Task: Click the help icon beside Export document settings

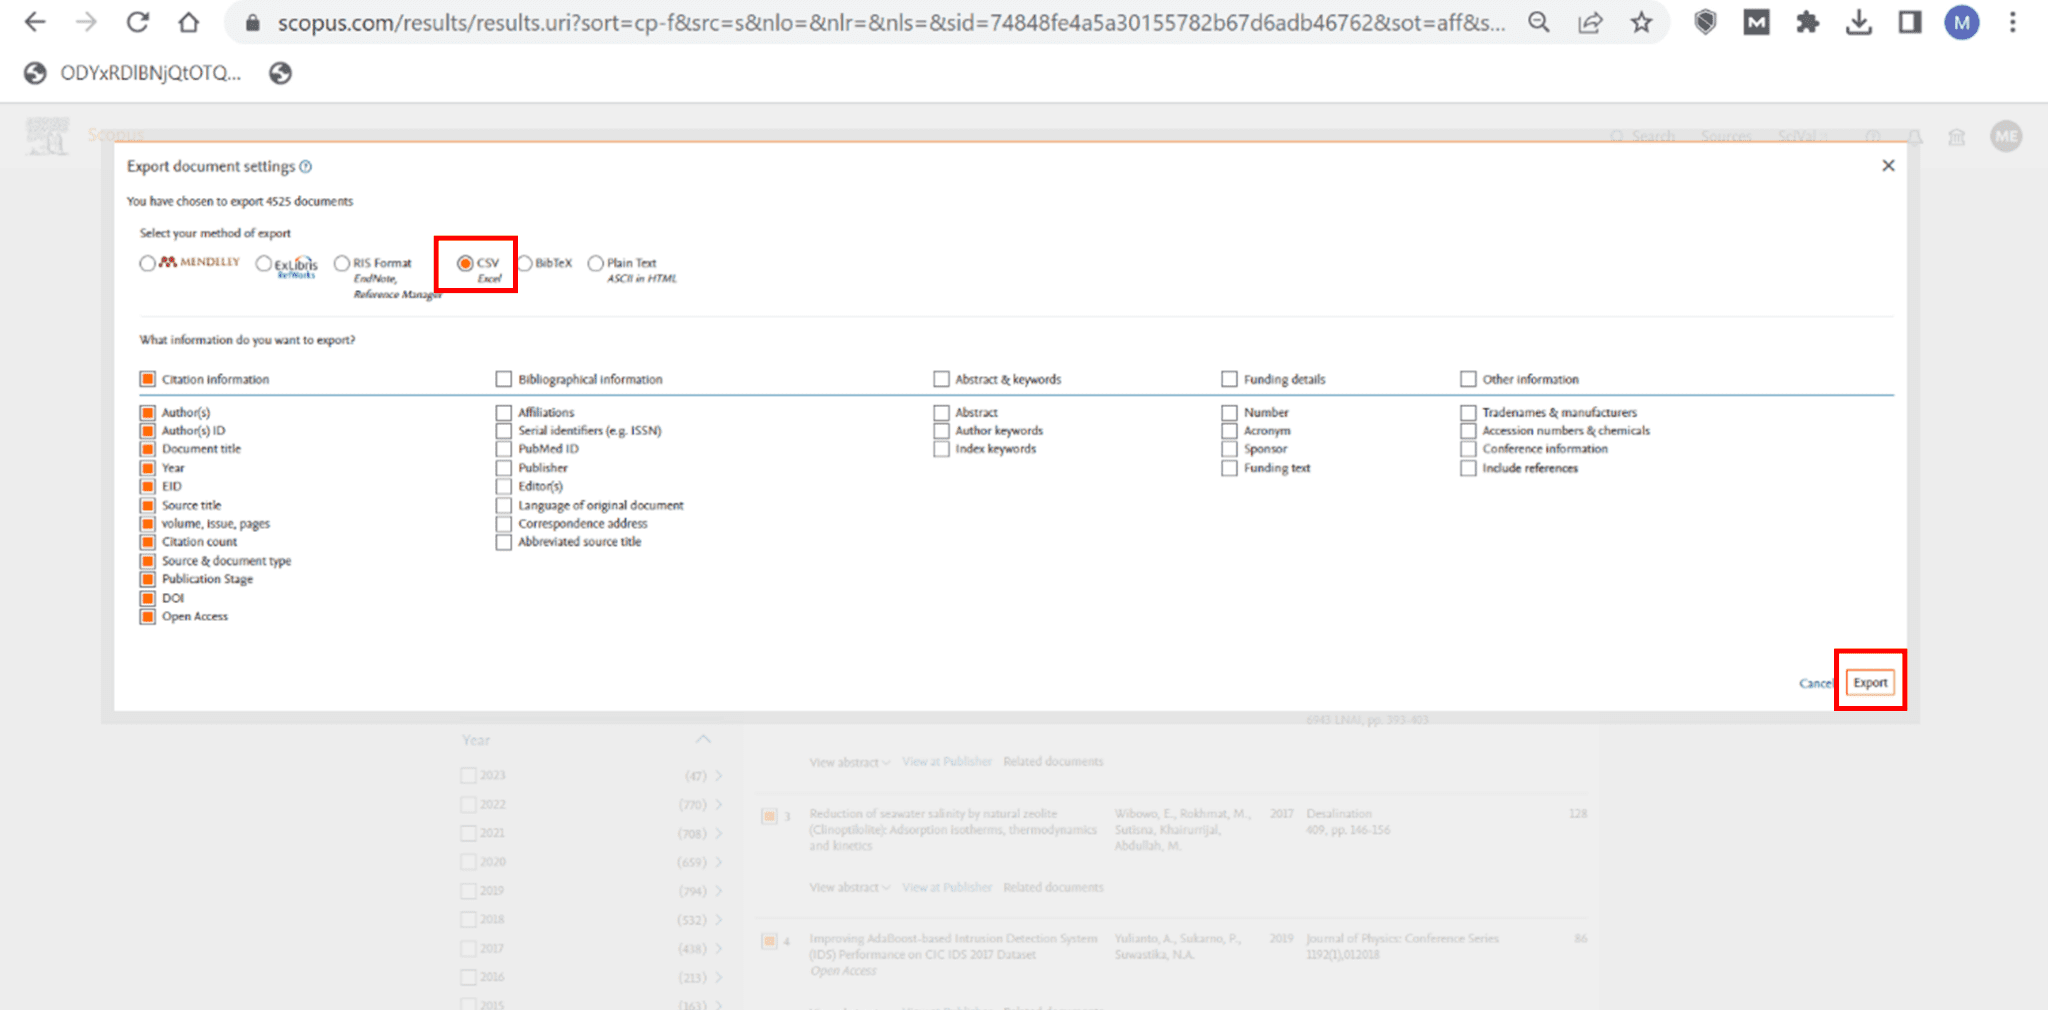Action: [x=306, y=166]
